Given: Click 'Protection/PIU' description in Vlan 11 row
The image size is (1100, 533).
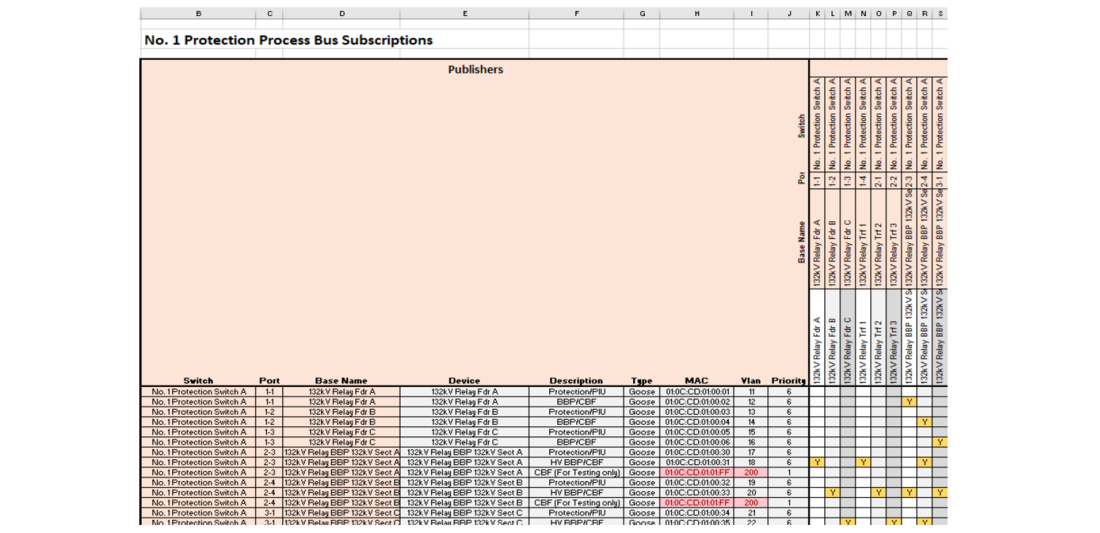Looking at the screenshot, I should click(576, 391).
